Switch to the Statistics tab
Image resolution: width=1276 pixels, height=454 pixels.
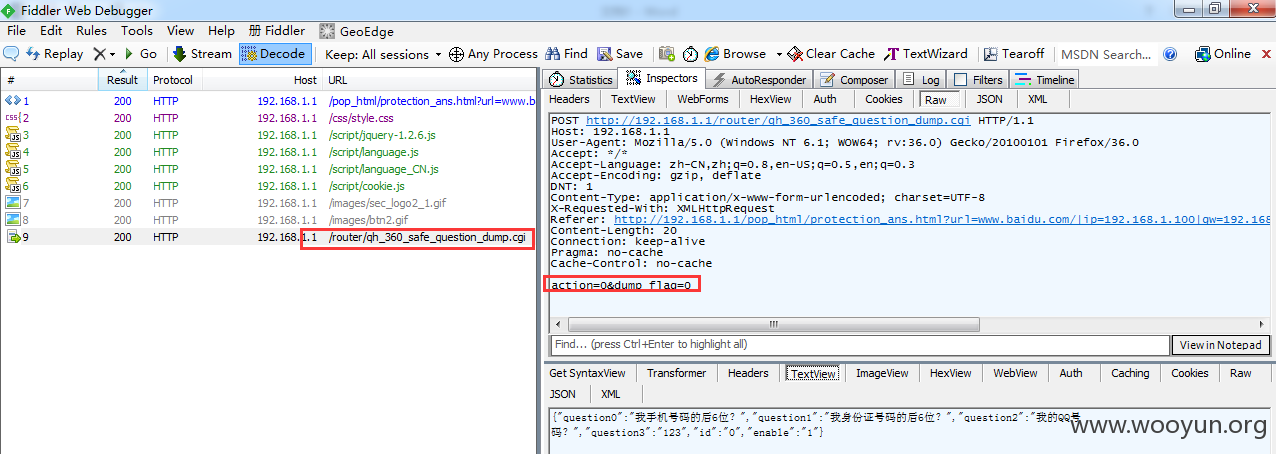[581, 80]
